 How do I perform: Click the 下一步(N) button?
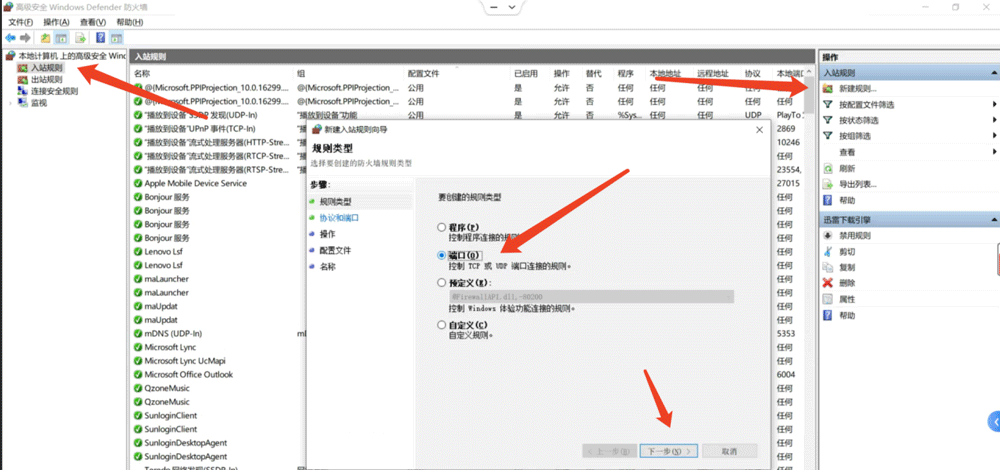pos(668,451)
